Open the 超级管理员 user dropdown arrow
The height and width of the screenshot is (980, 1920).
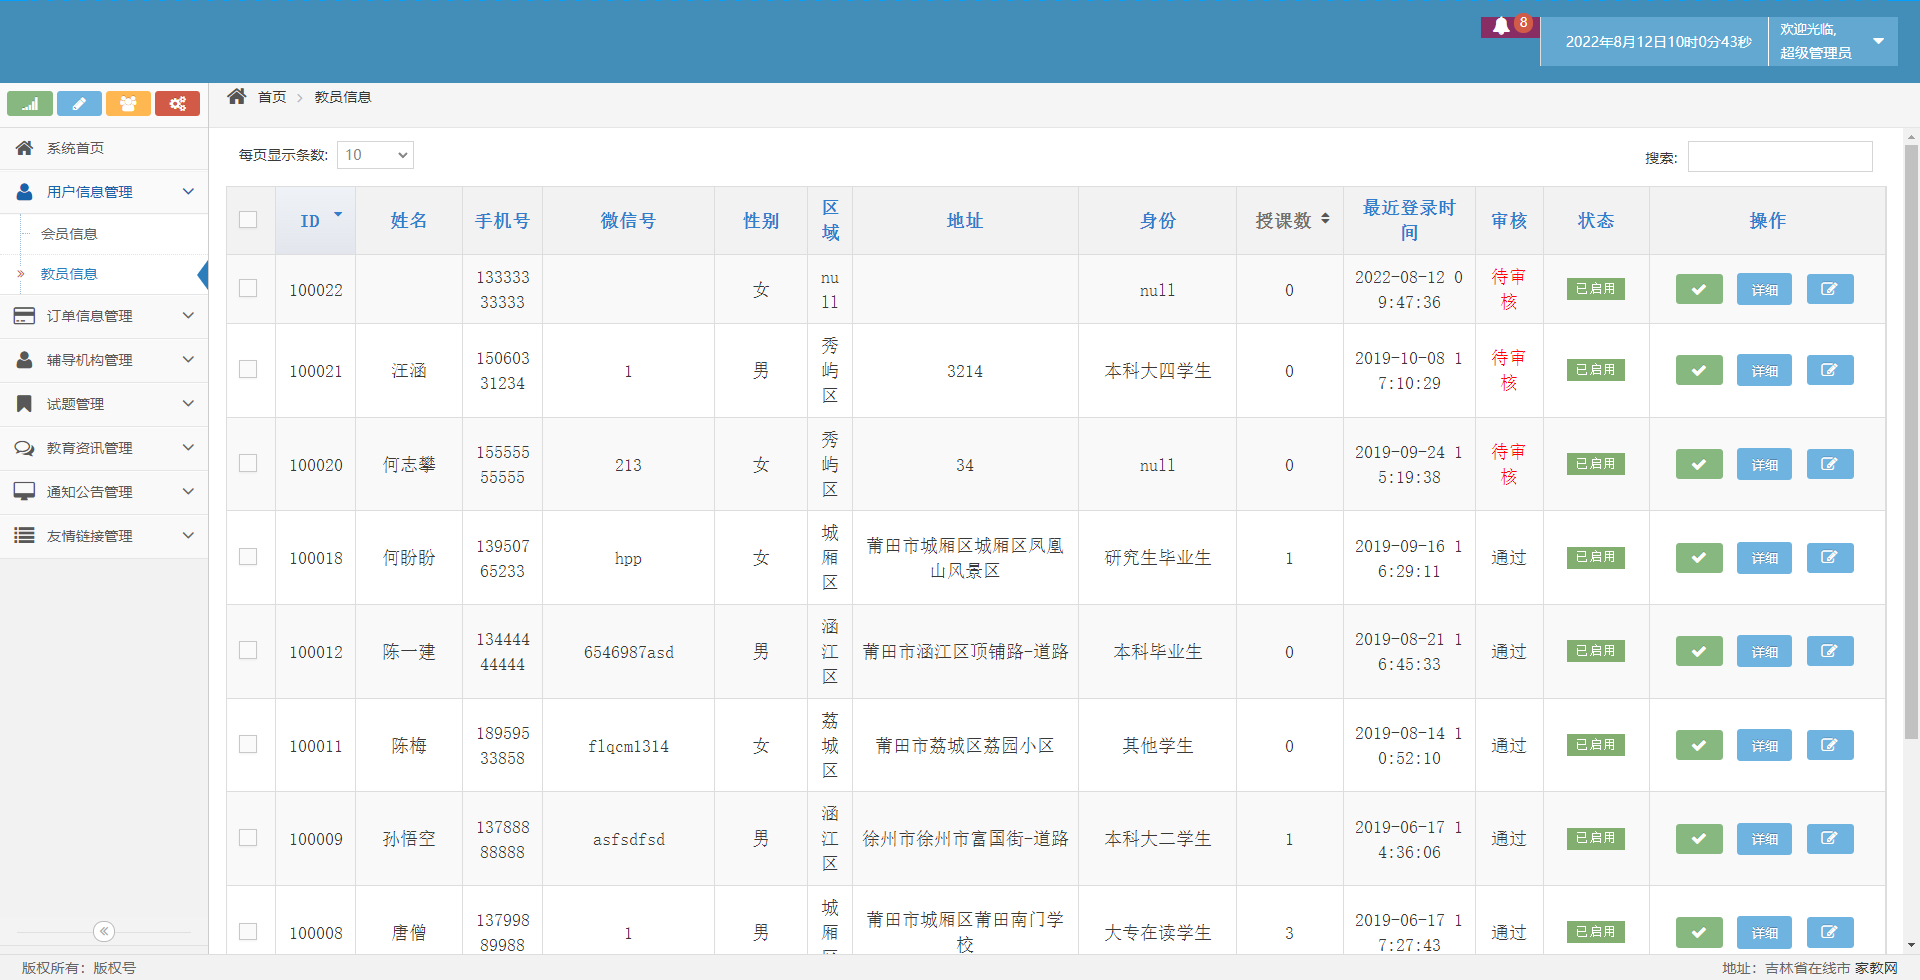(x=1878, y=41)
